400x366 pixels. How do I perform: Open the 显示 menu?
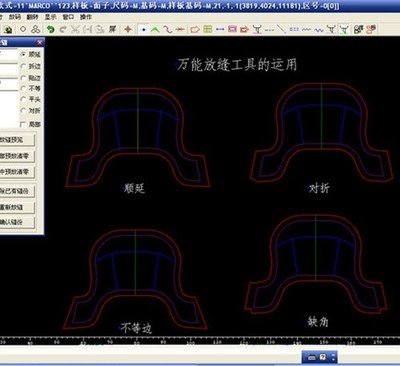(x=50, y=17)
